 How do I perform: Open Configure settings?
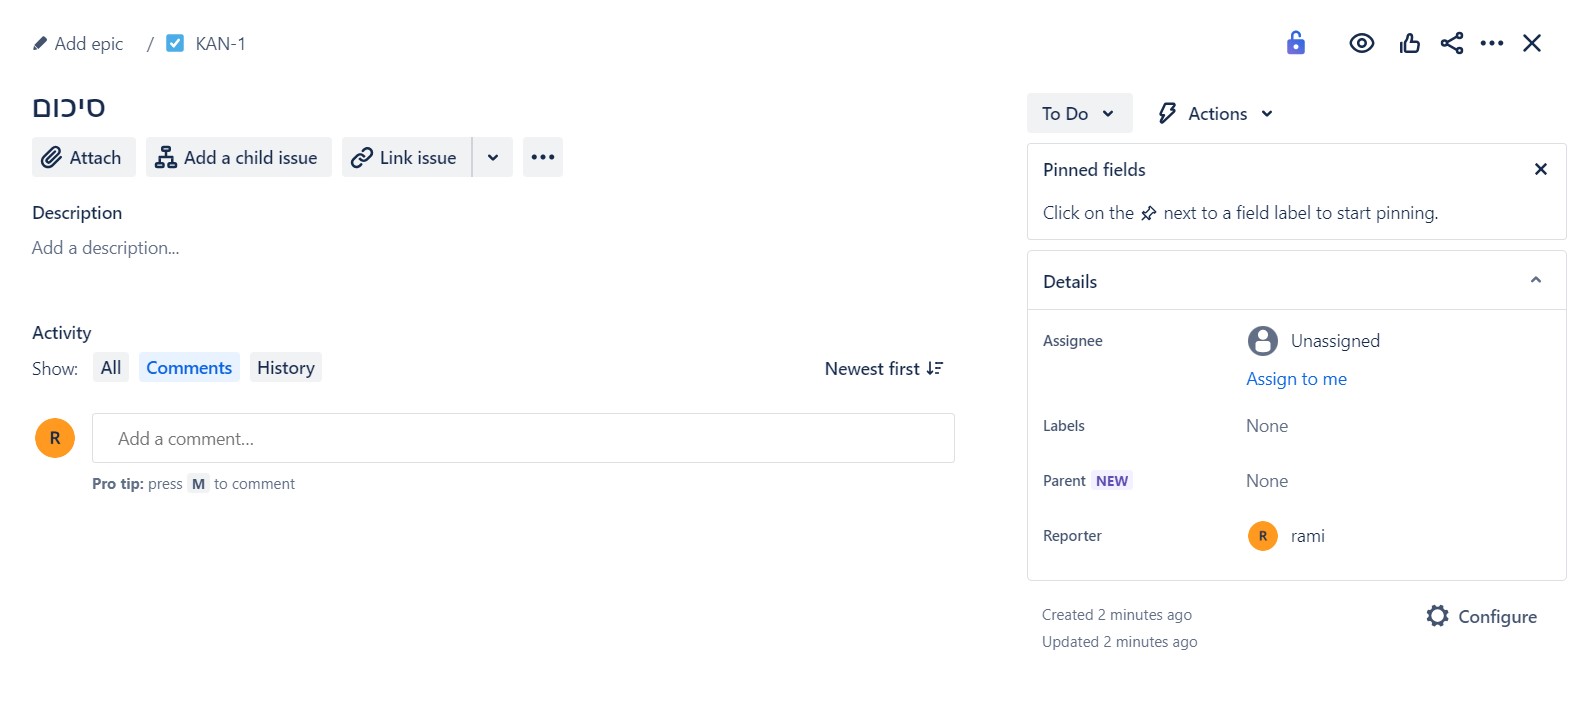coord(1481,617)
